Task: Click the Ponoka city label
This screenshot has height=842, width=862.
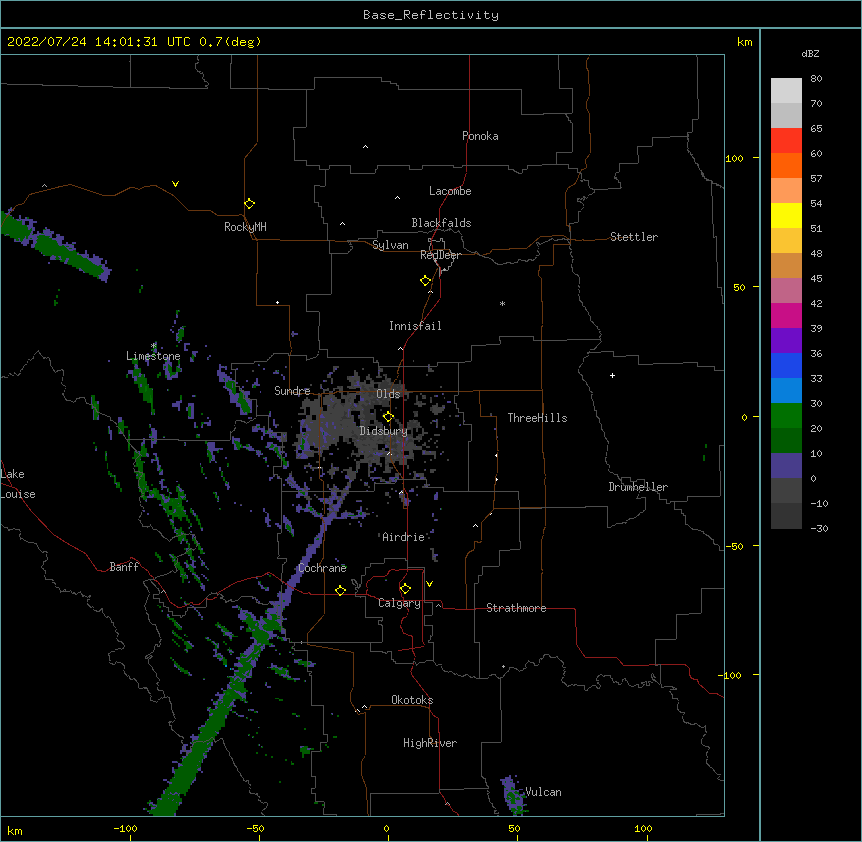Action: (480, 136)
